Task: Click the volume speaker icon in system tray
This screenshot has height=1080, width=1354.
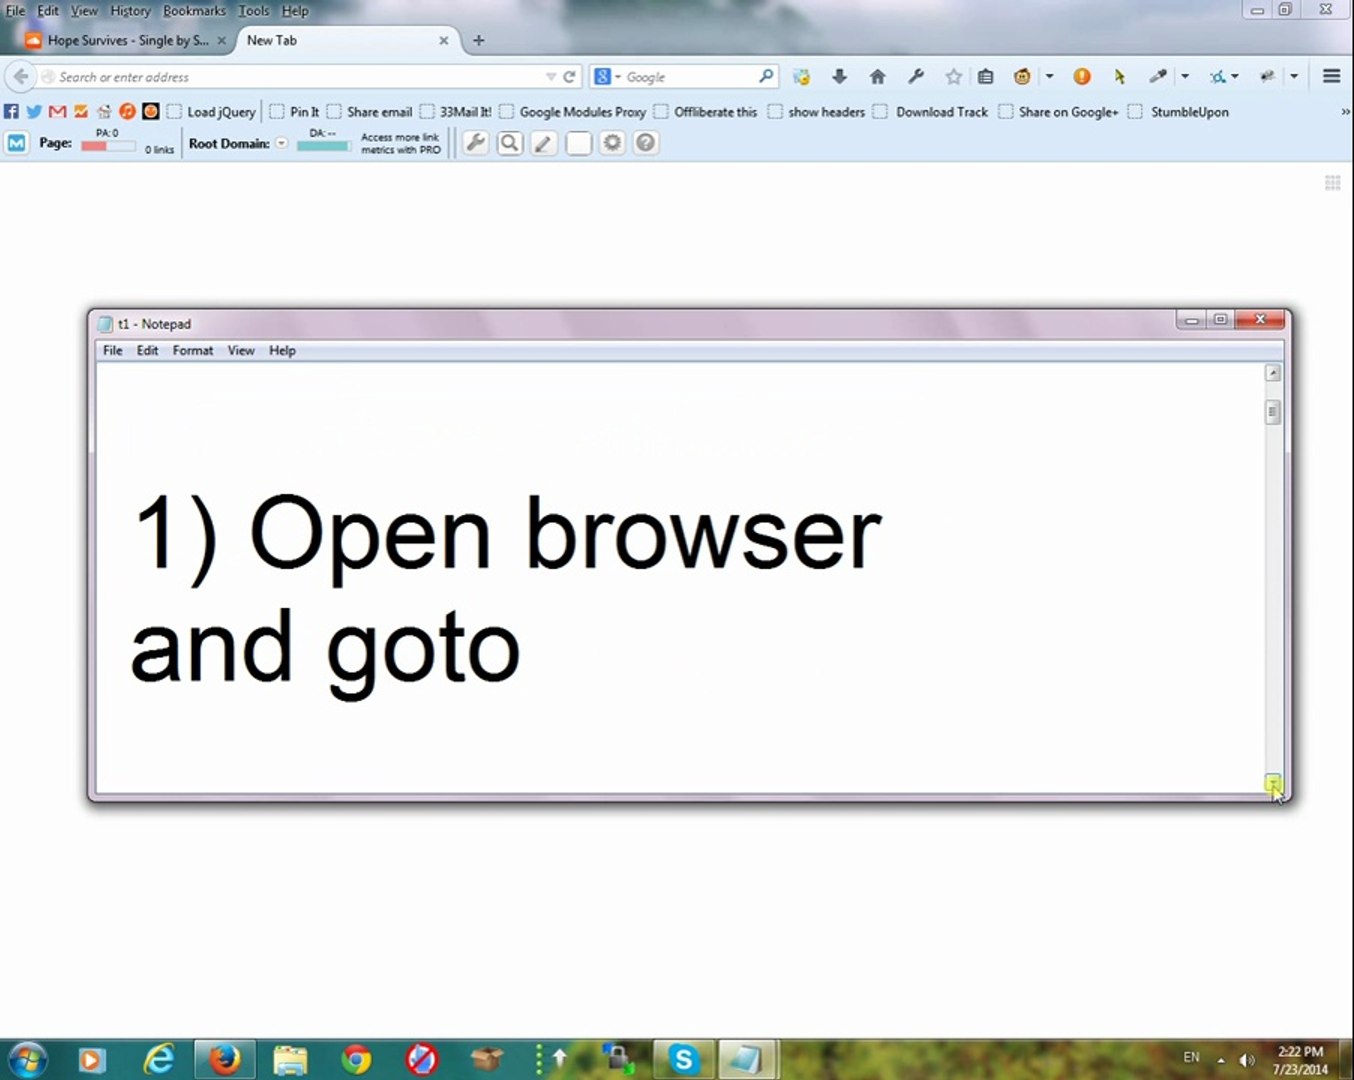Action: pos(1247,1060)
